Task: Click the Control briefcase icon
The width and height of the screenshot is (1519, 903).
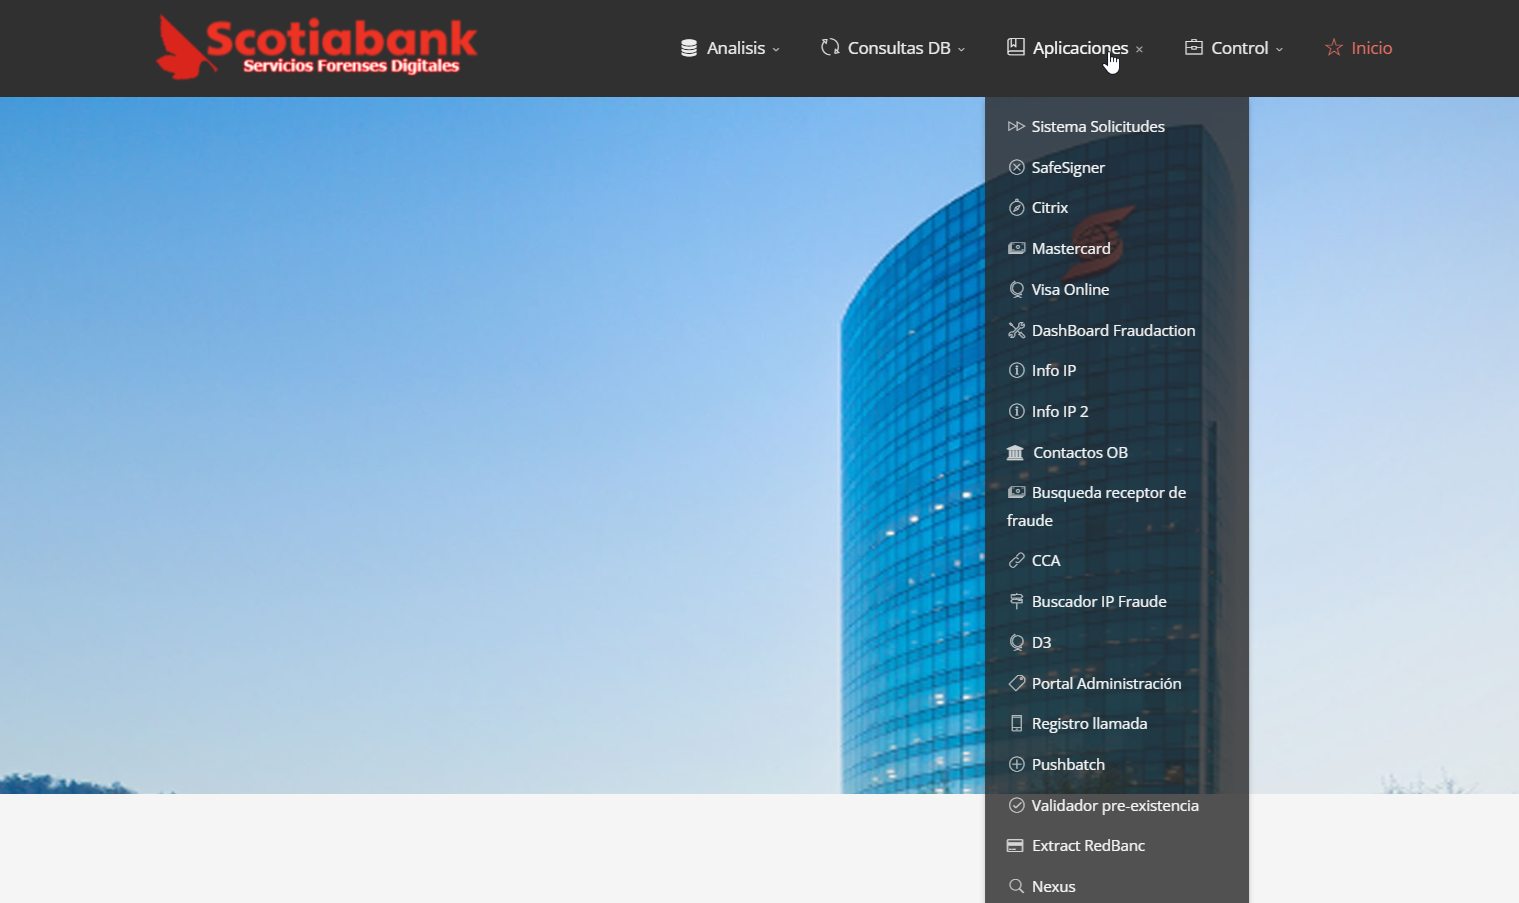Action: pyautogui.click(x=1194, y=47)
